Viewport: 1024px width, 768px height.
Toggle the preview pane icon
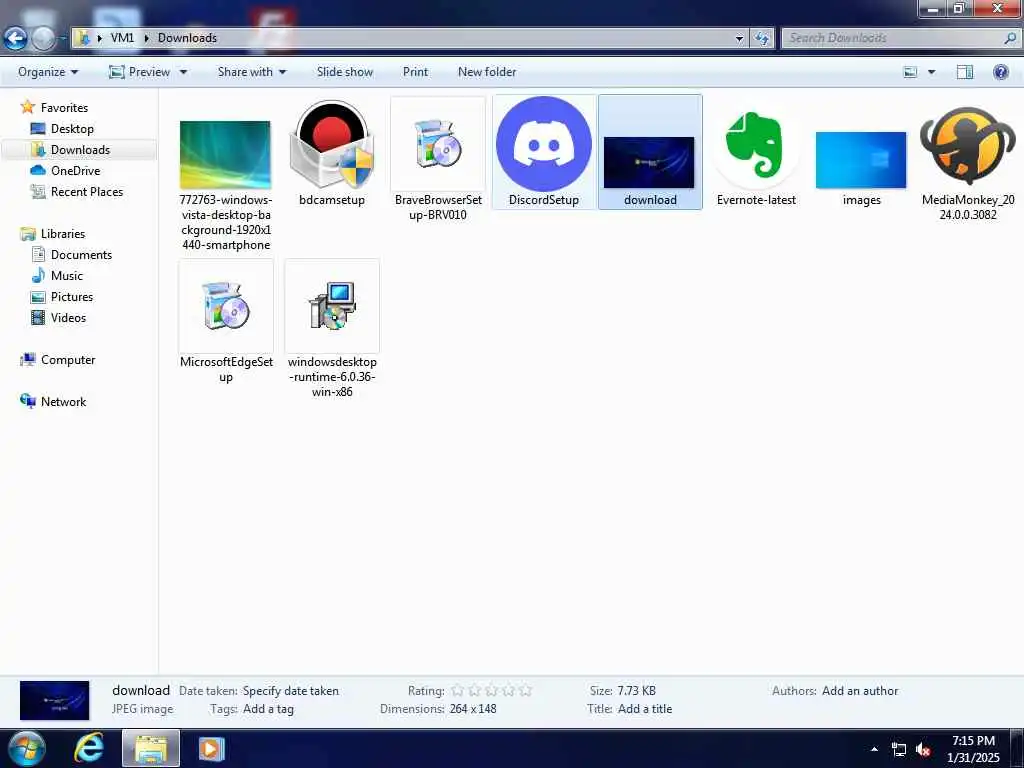[965, 72]
